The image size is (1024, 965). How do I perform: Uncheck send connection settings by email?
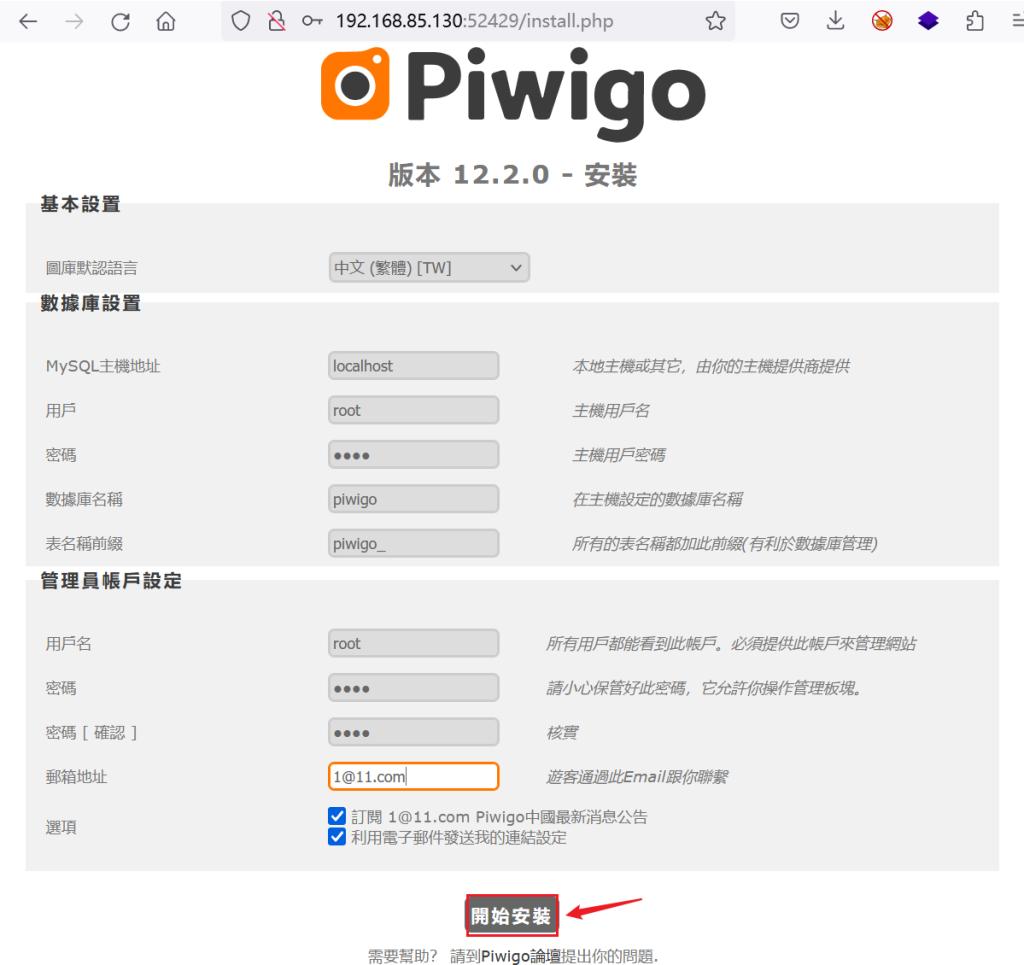click(337, 837)
